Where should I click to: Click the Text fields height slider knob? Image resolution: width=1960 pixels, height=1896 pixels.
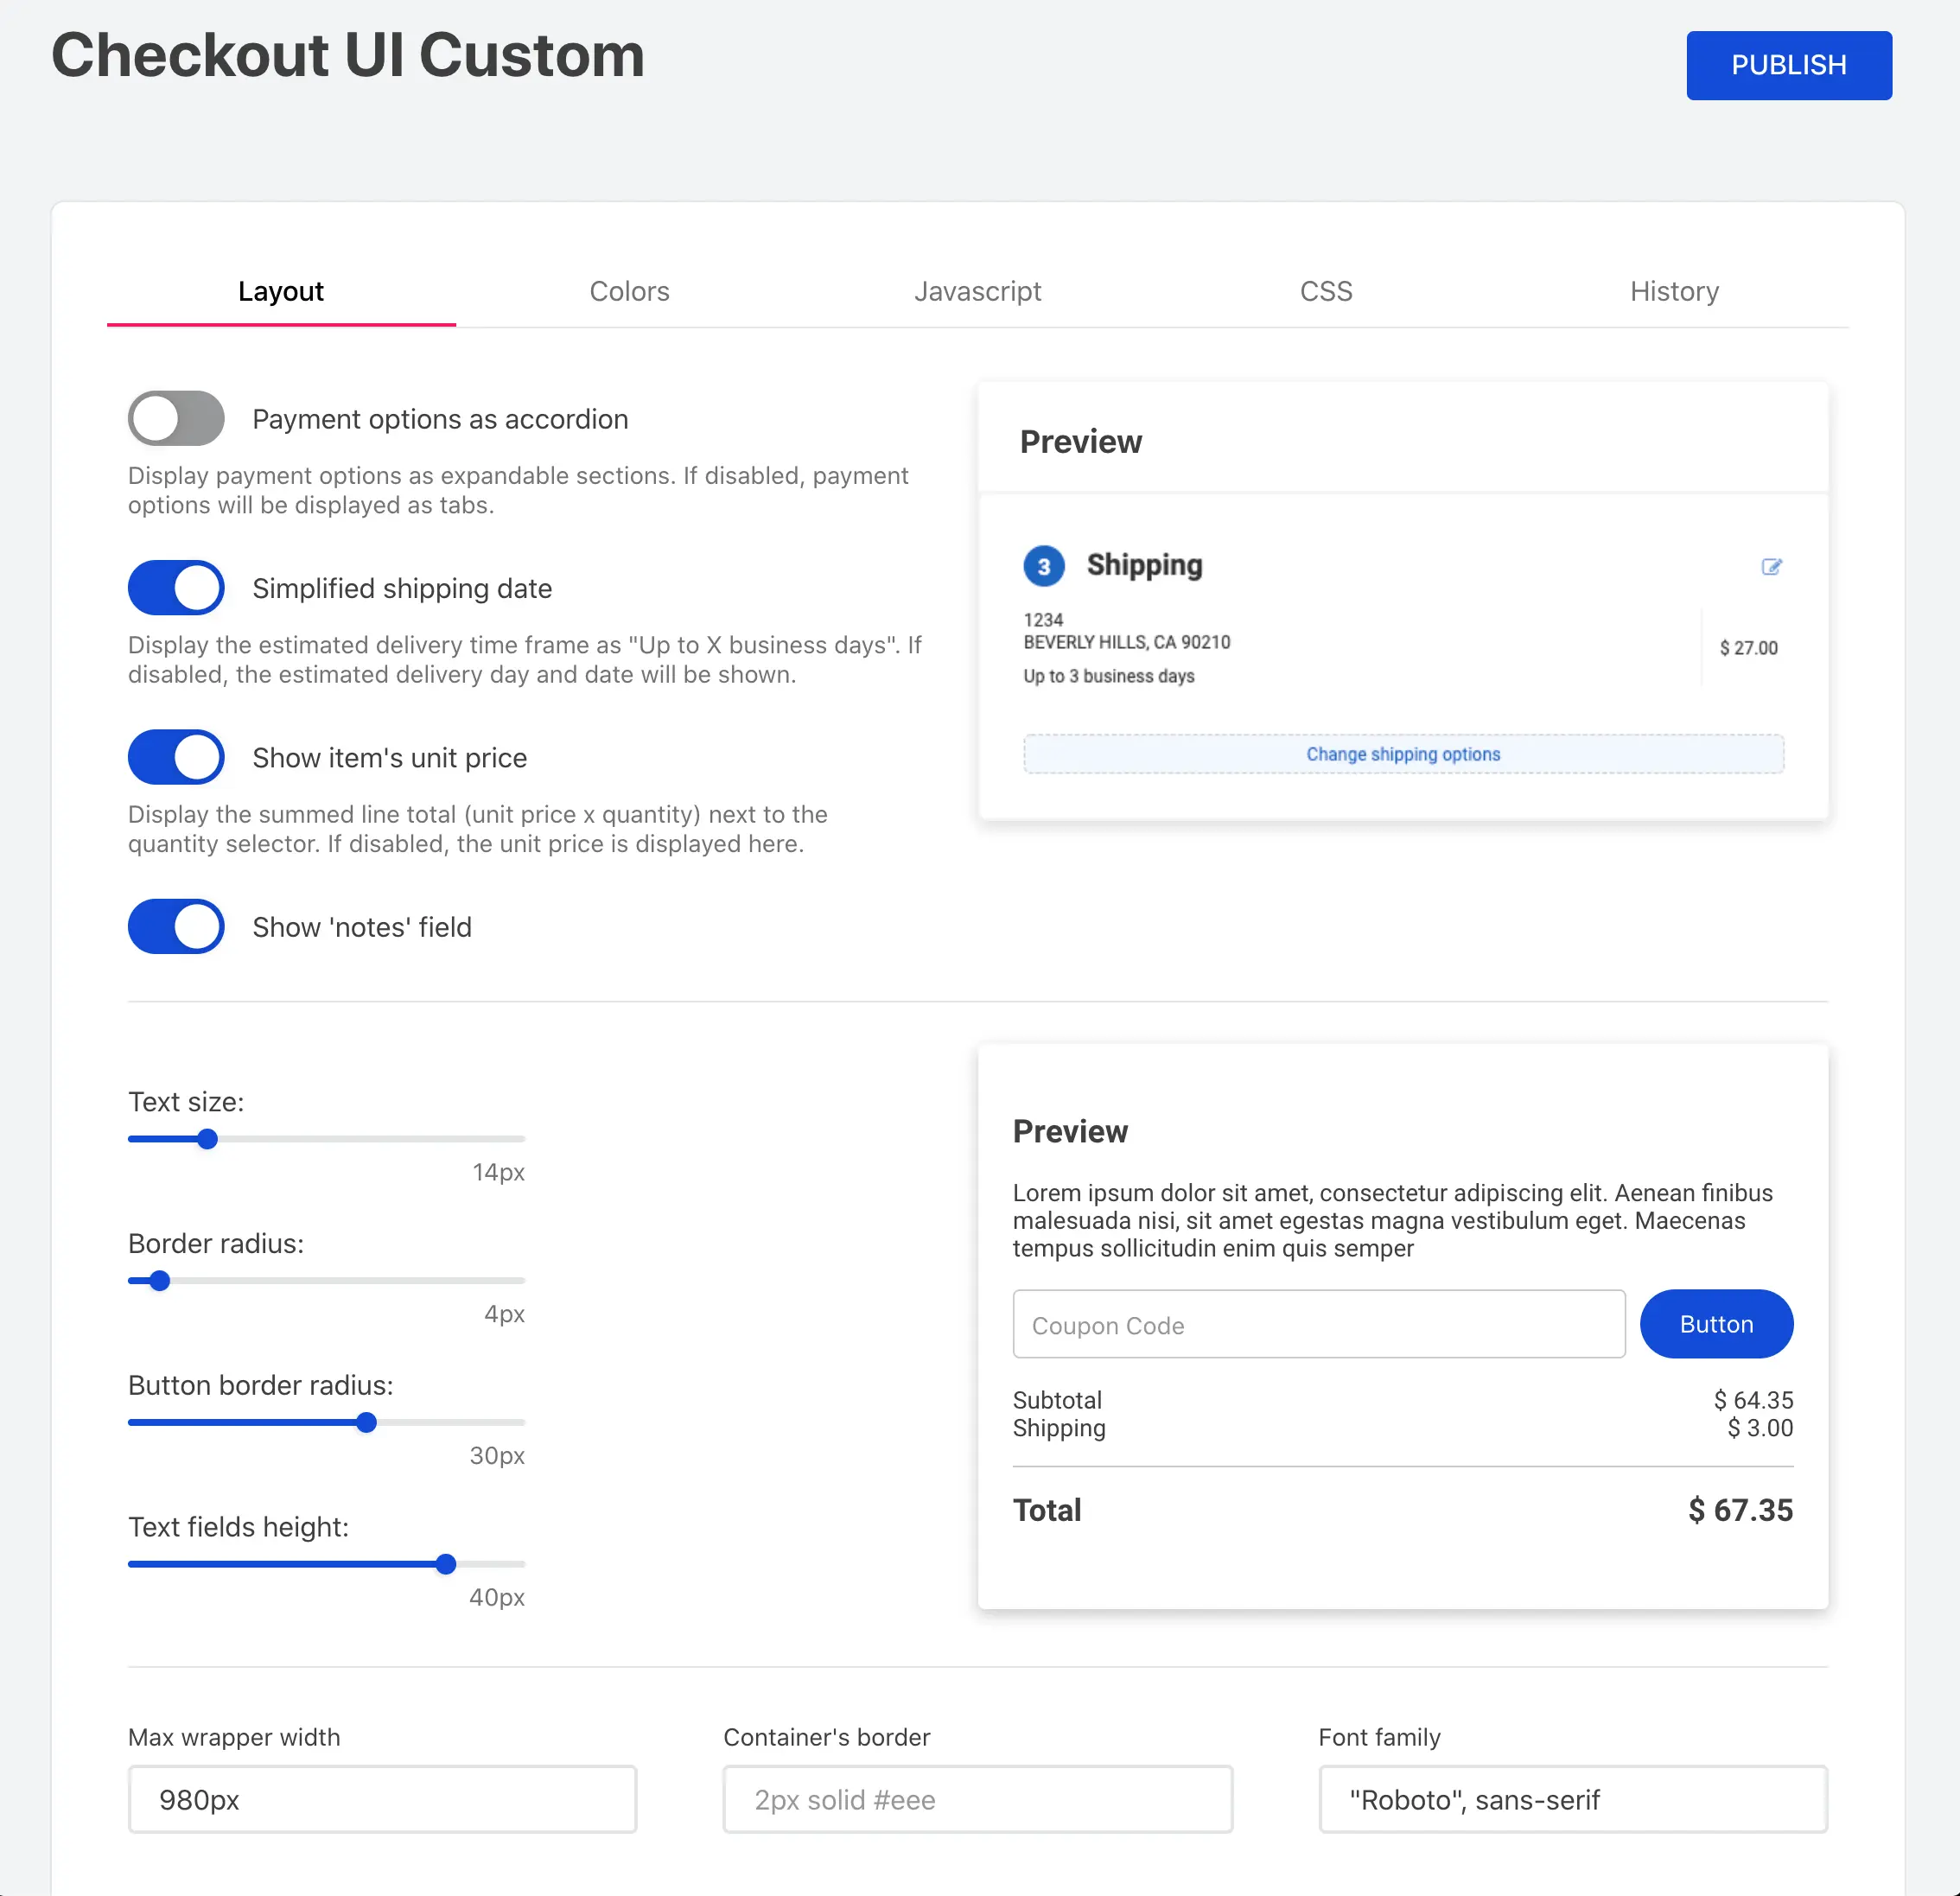(x=446, y=1564)
